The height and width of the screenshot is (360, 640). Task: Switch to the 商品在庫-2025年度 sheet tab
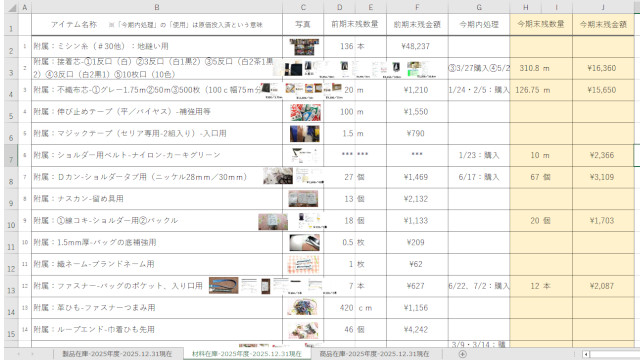point(374,354)
